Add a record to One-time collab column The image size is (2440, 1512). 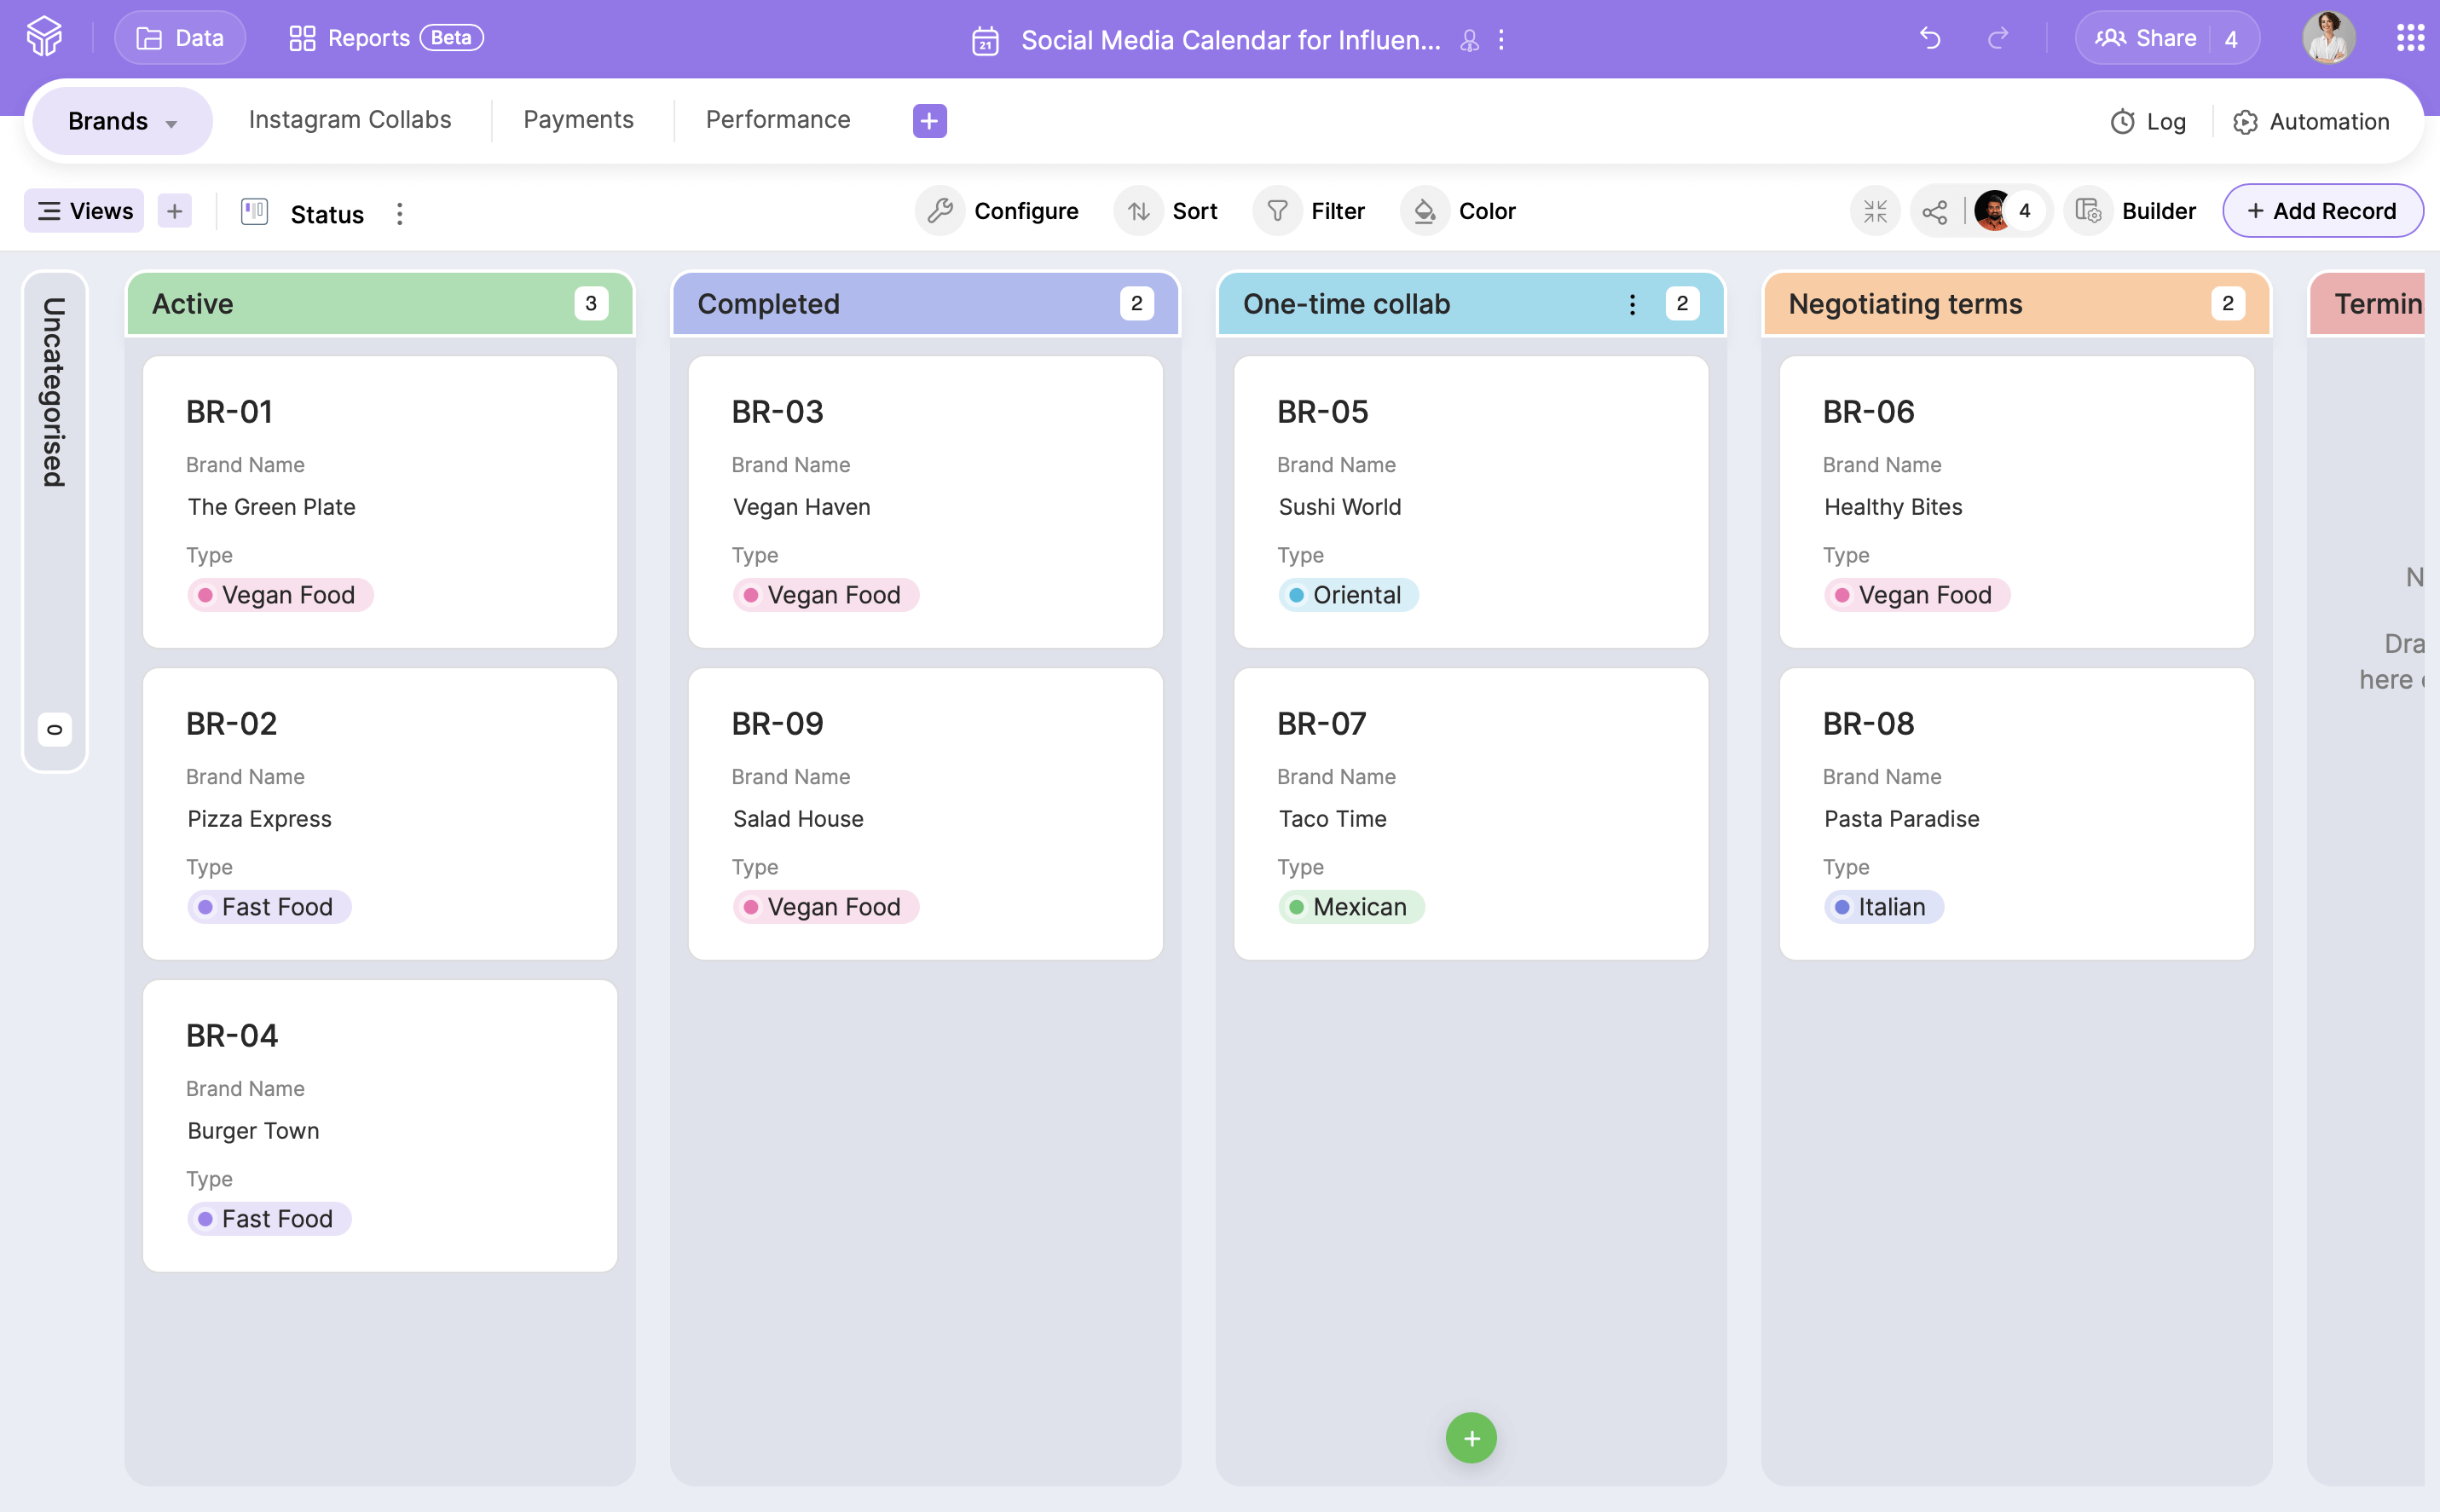coord(1471,1438)
